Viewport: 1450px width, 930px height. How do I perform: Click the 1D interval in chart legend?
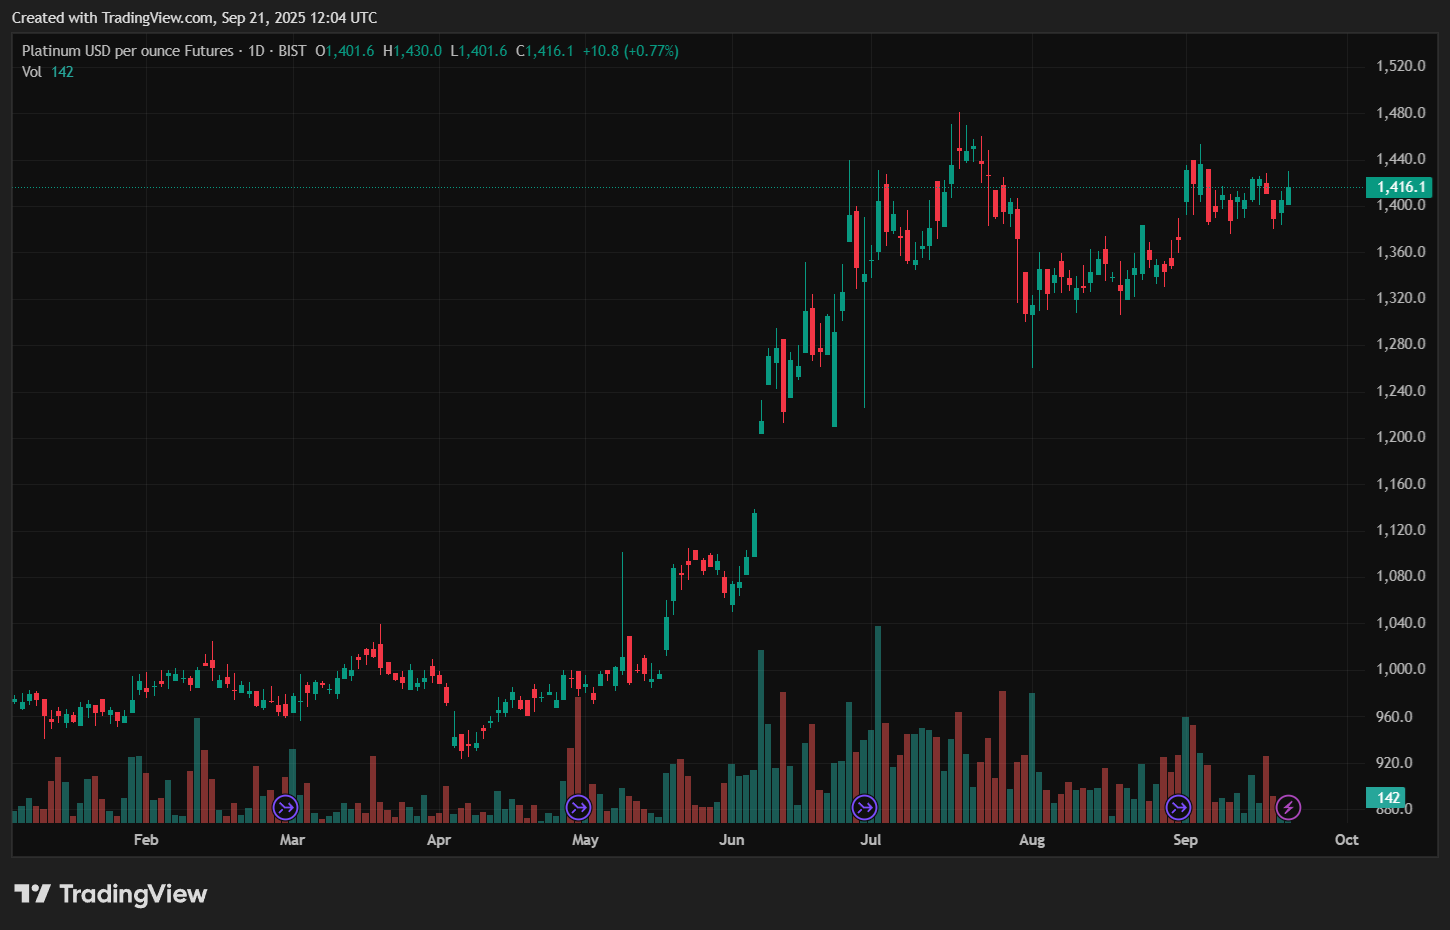(256, 51)
